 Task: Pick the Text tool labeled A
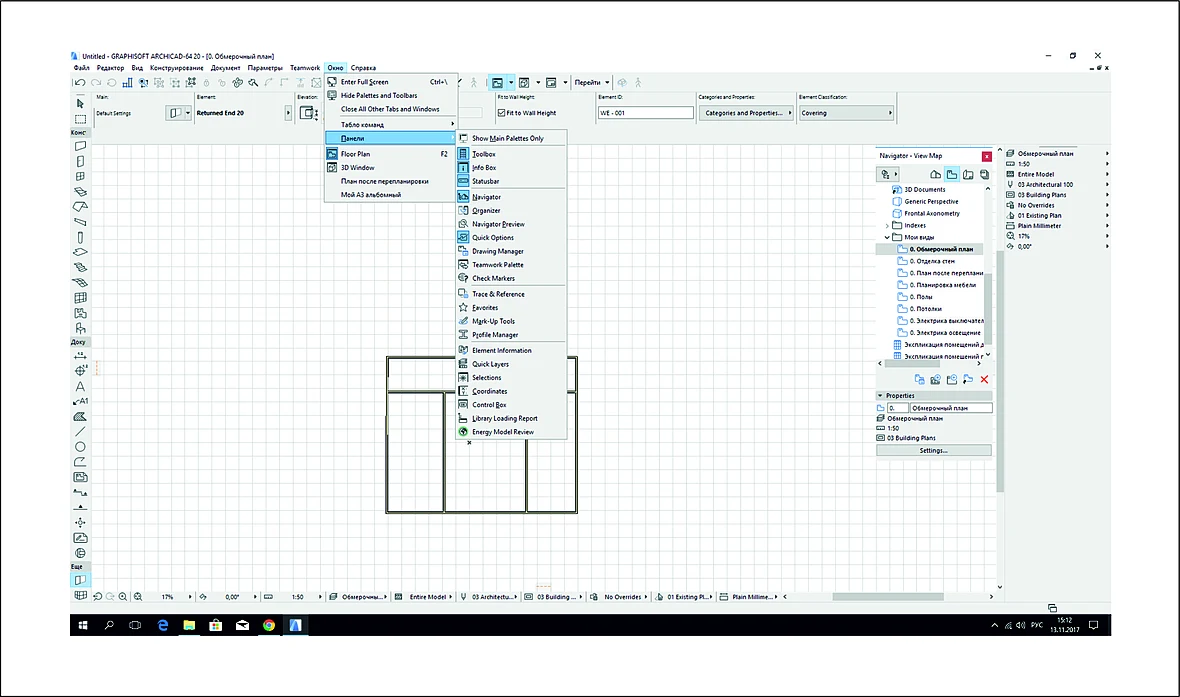[80, 386]
